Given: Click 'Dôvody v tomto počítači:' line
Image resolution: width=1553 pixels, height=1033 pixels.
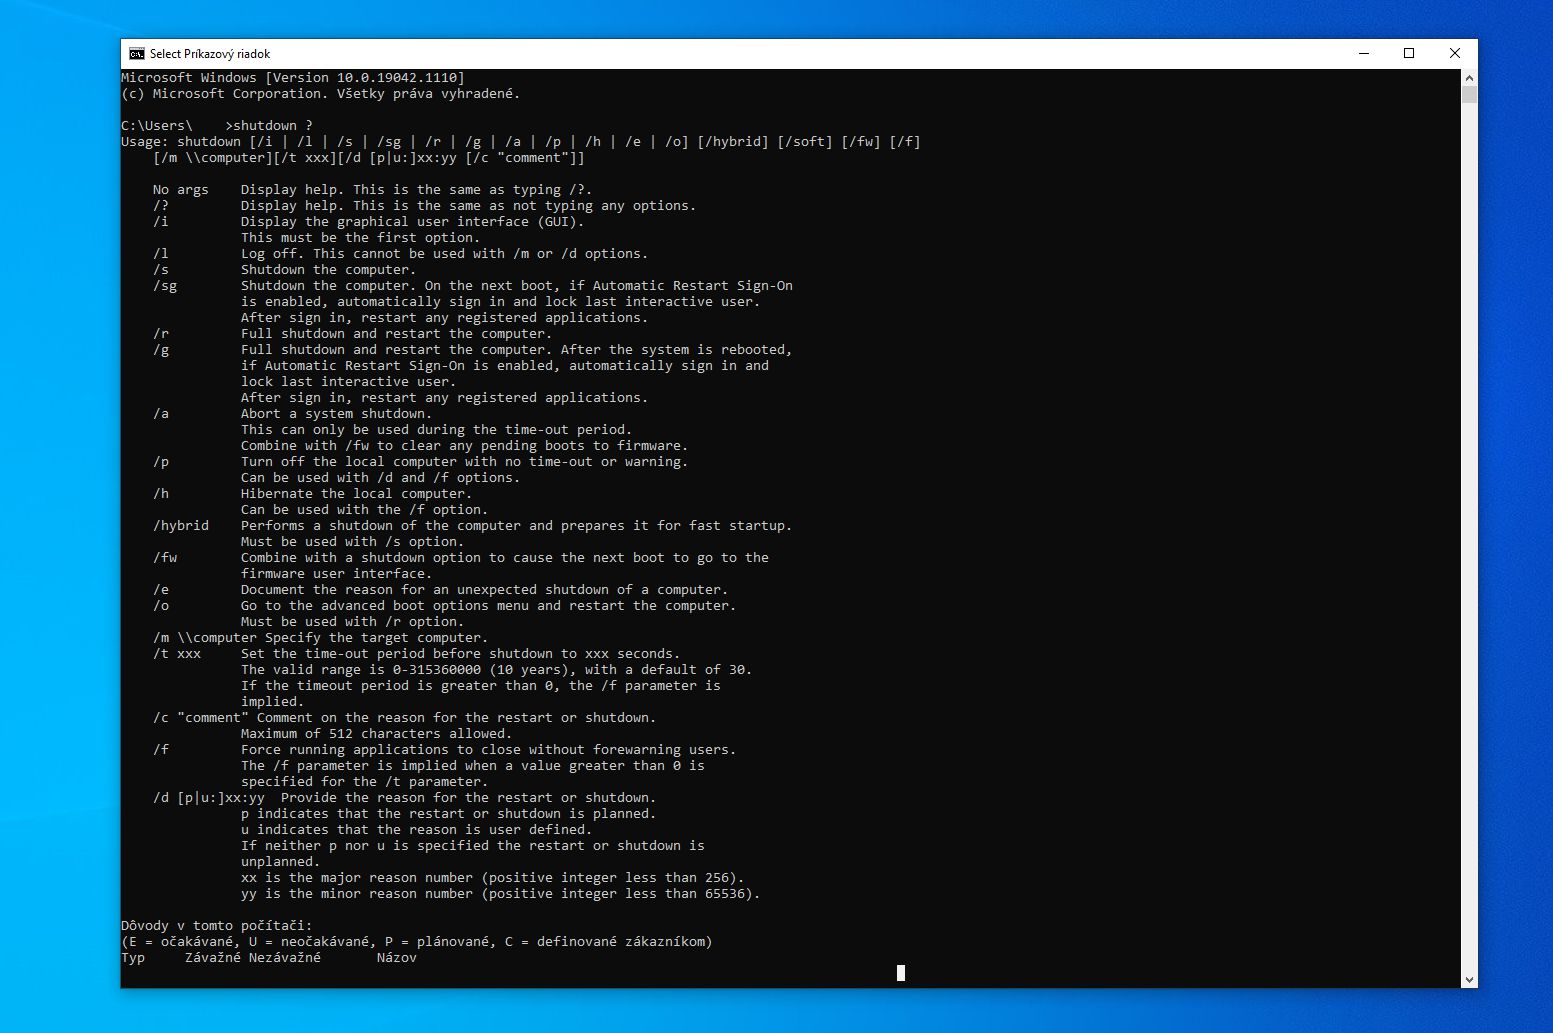Looking at the screenshot, I should [217, 926].
